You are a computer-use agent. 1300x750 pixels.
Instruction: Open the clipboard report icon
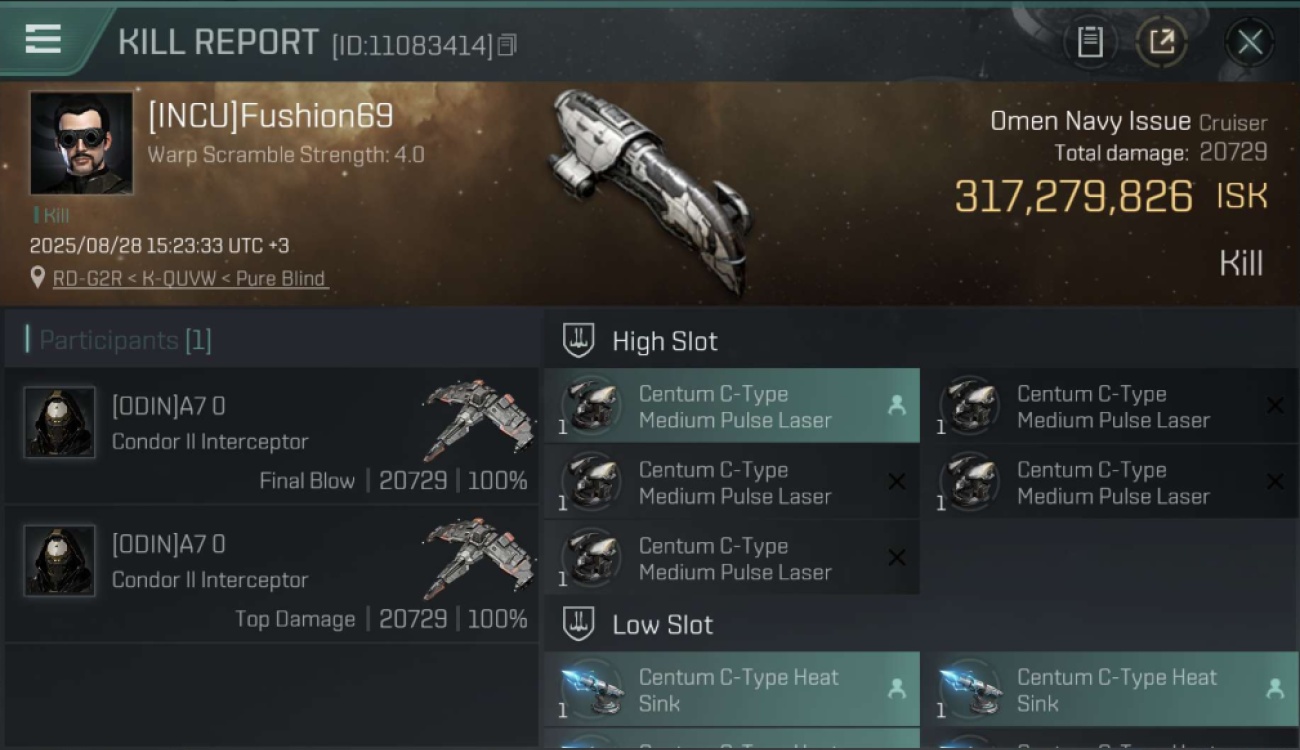pos(1090,42)
